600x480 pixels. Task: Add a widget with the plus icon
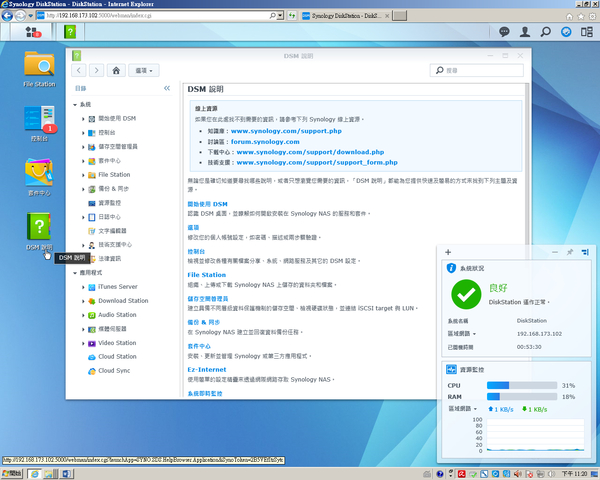(x=448, y=253)
